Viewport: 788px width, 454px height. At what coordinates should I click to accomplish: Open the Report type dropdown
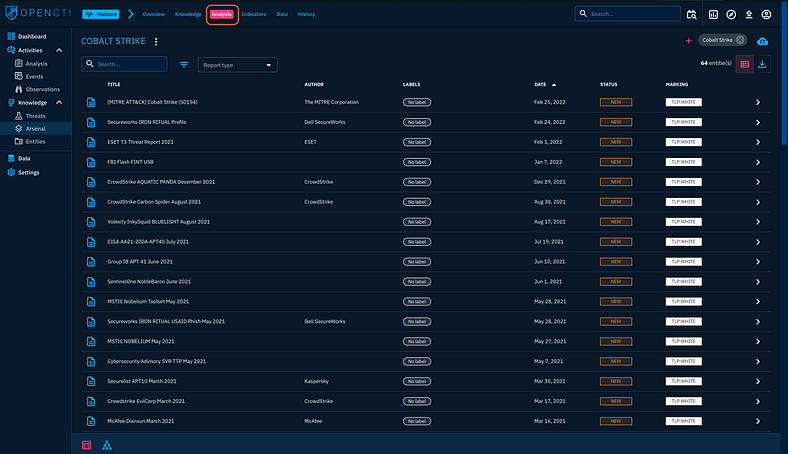click(238, 65)
